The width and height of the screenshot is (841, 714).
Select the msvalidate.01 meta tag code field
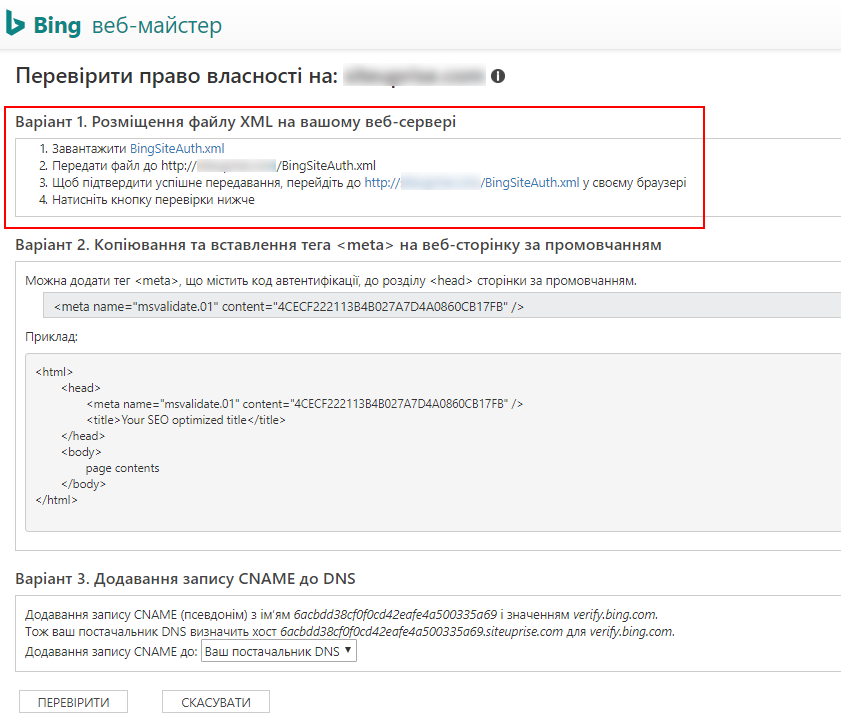(x=442, y=306)
